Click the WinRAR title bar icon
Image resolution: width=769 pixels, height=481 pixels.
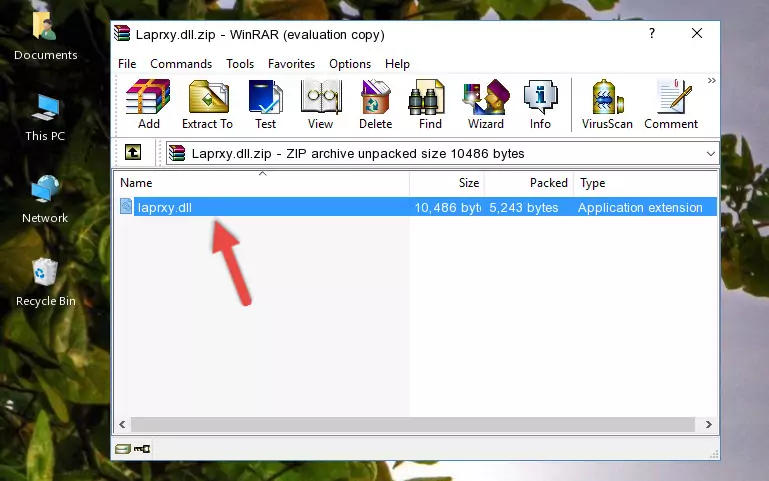pos(122,34)
